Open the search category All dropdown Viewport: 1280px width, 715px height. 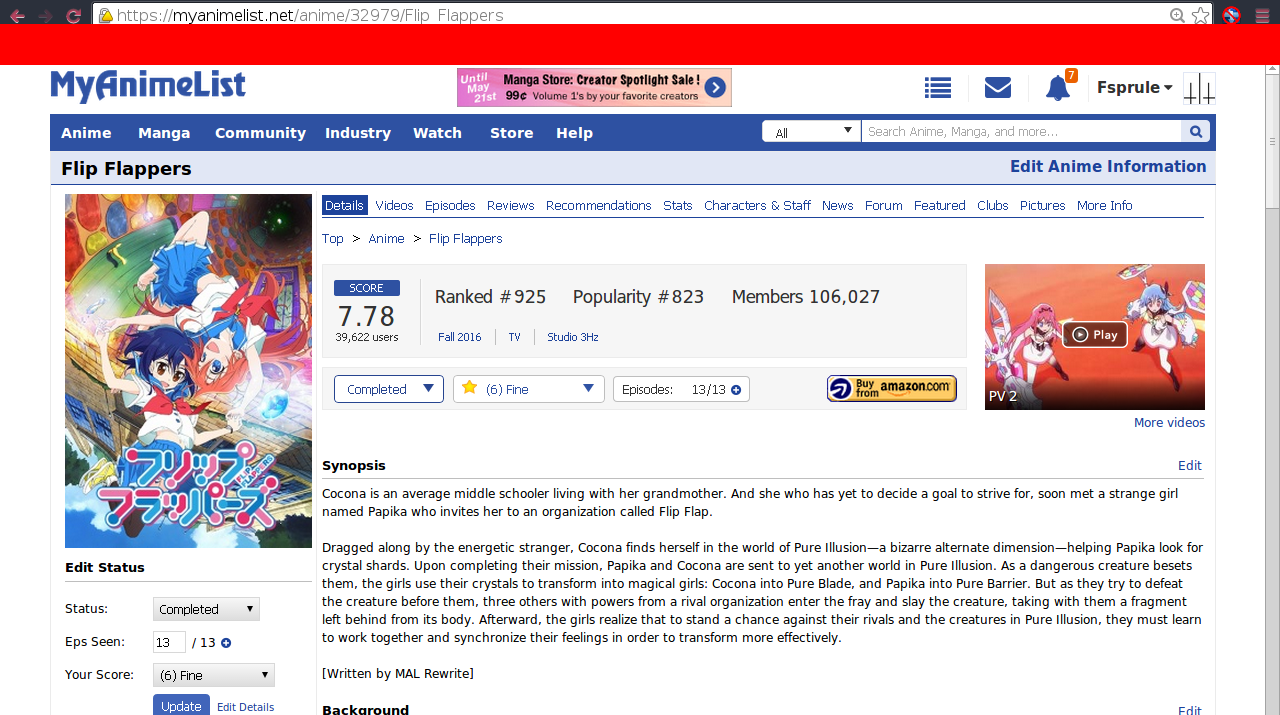(x=811, y=131)
